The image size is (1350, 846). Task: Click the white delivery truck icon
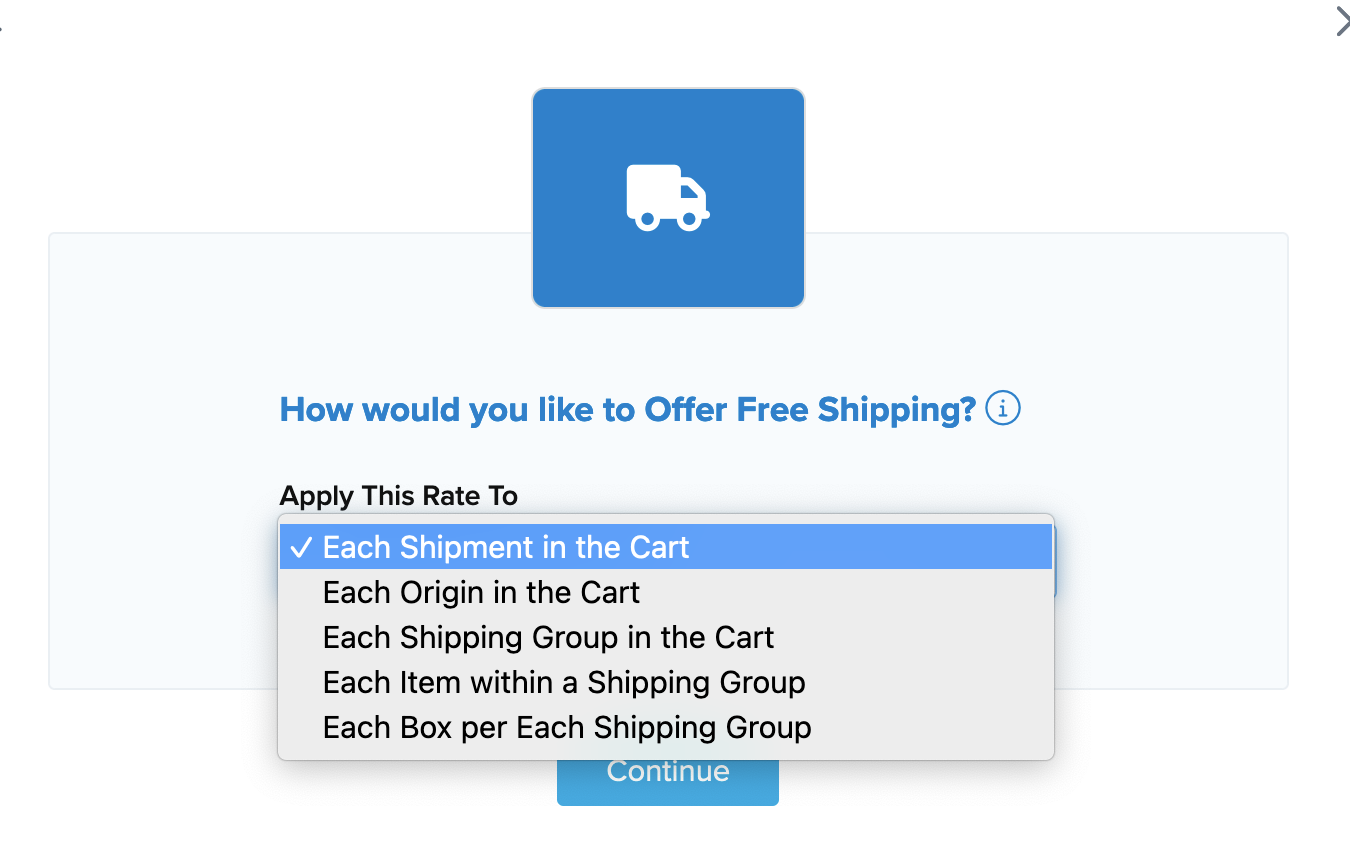[x=668, y=198]
